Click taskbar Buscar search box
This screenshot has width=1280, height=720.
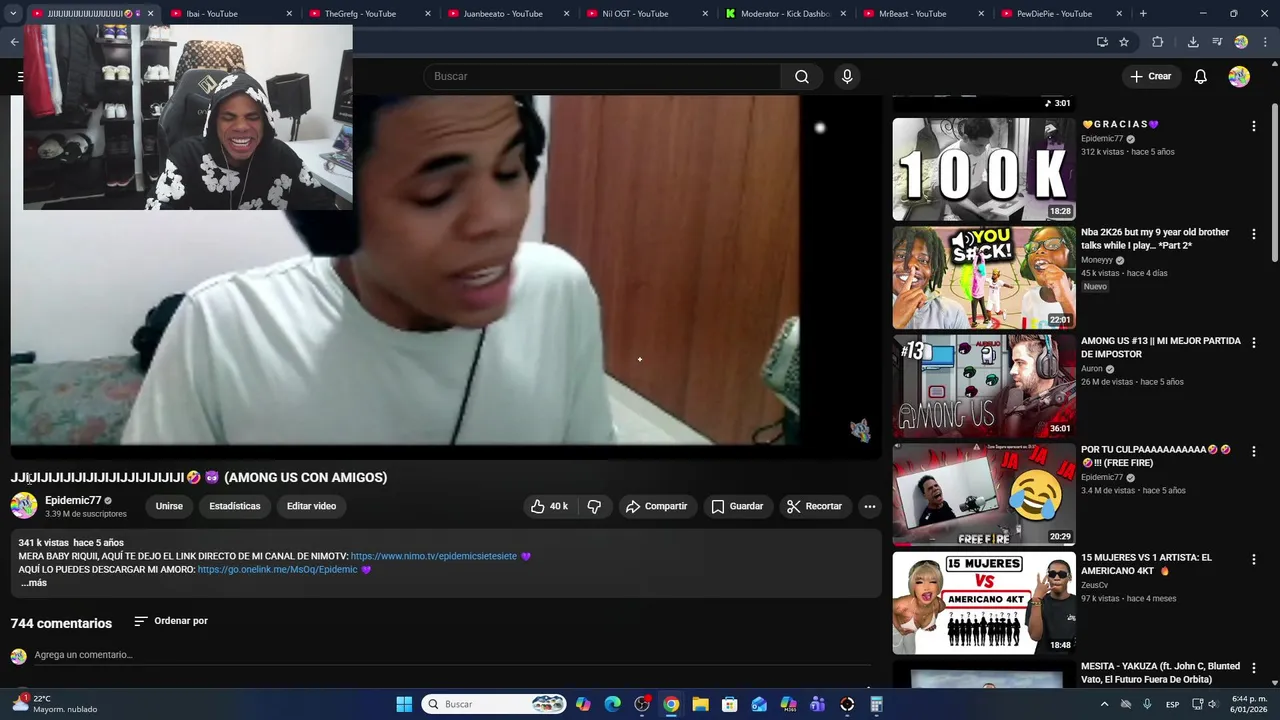(x=494, y=704)
